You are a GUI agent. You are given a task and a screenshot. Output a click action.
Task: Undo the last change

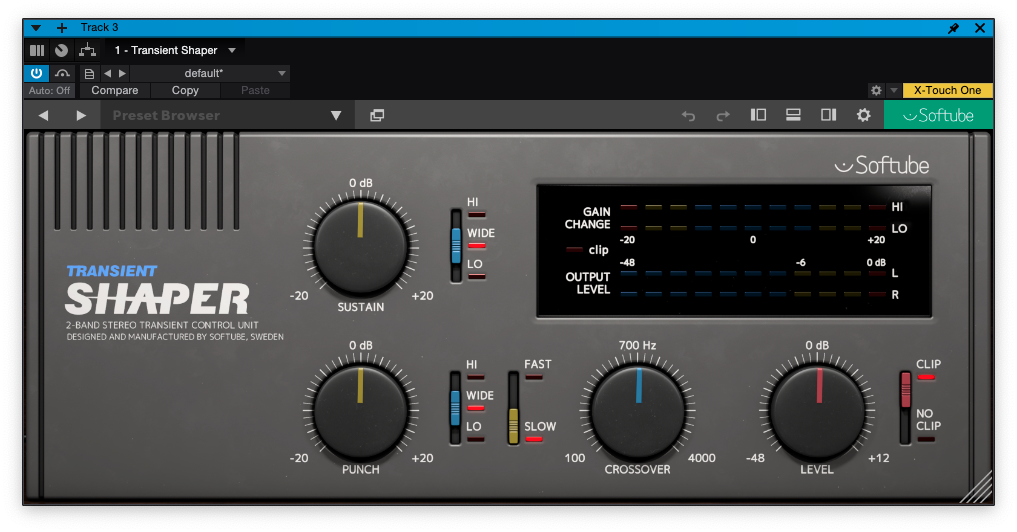(688, 115)
